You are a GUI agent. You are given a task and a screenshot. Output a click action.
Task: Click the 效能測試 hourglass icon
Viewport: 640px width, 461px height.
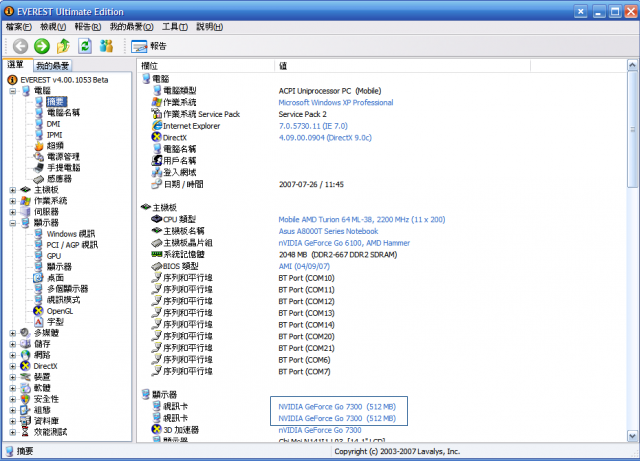[25, 432]
